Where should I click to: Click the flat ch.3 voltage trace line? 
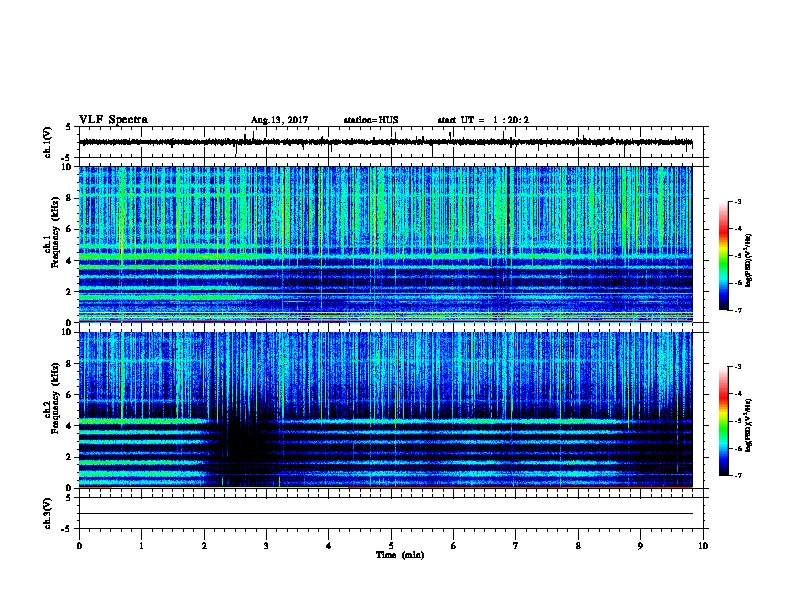click(x=385, y=514)
